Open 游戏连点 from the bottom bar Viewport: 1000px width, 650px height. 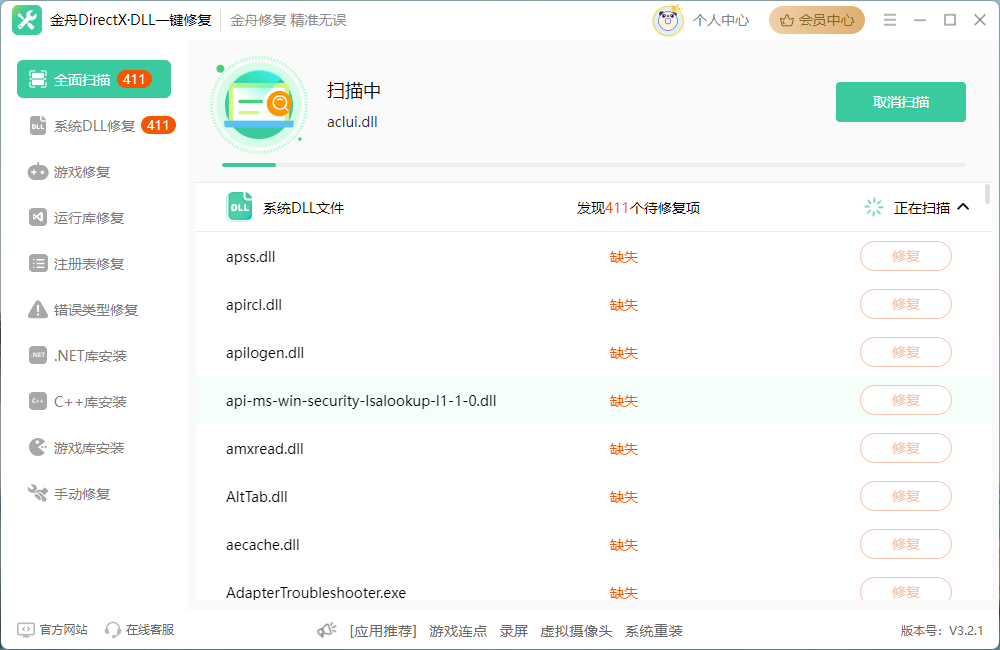tap(458, 632)
